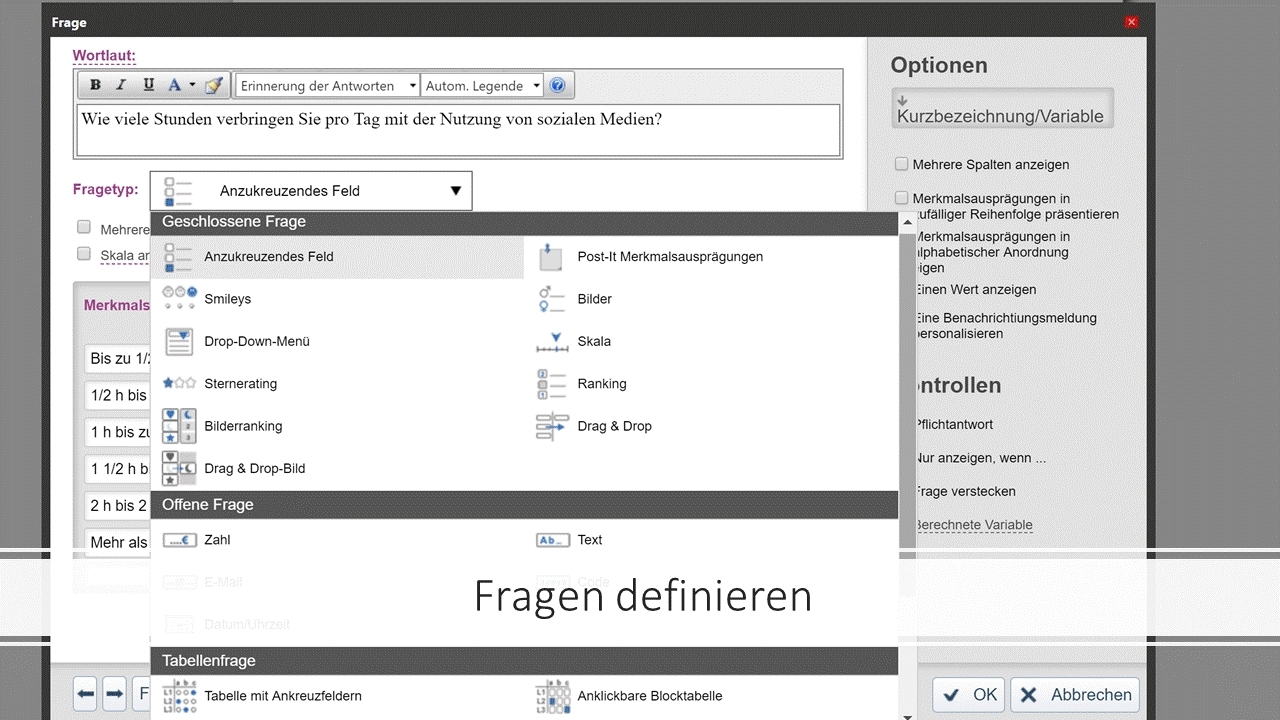Go to the previous question with left arrow

[85, 694]
